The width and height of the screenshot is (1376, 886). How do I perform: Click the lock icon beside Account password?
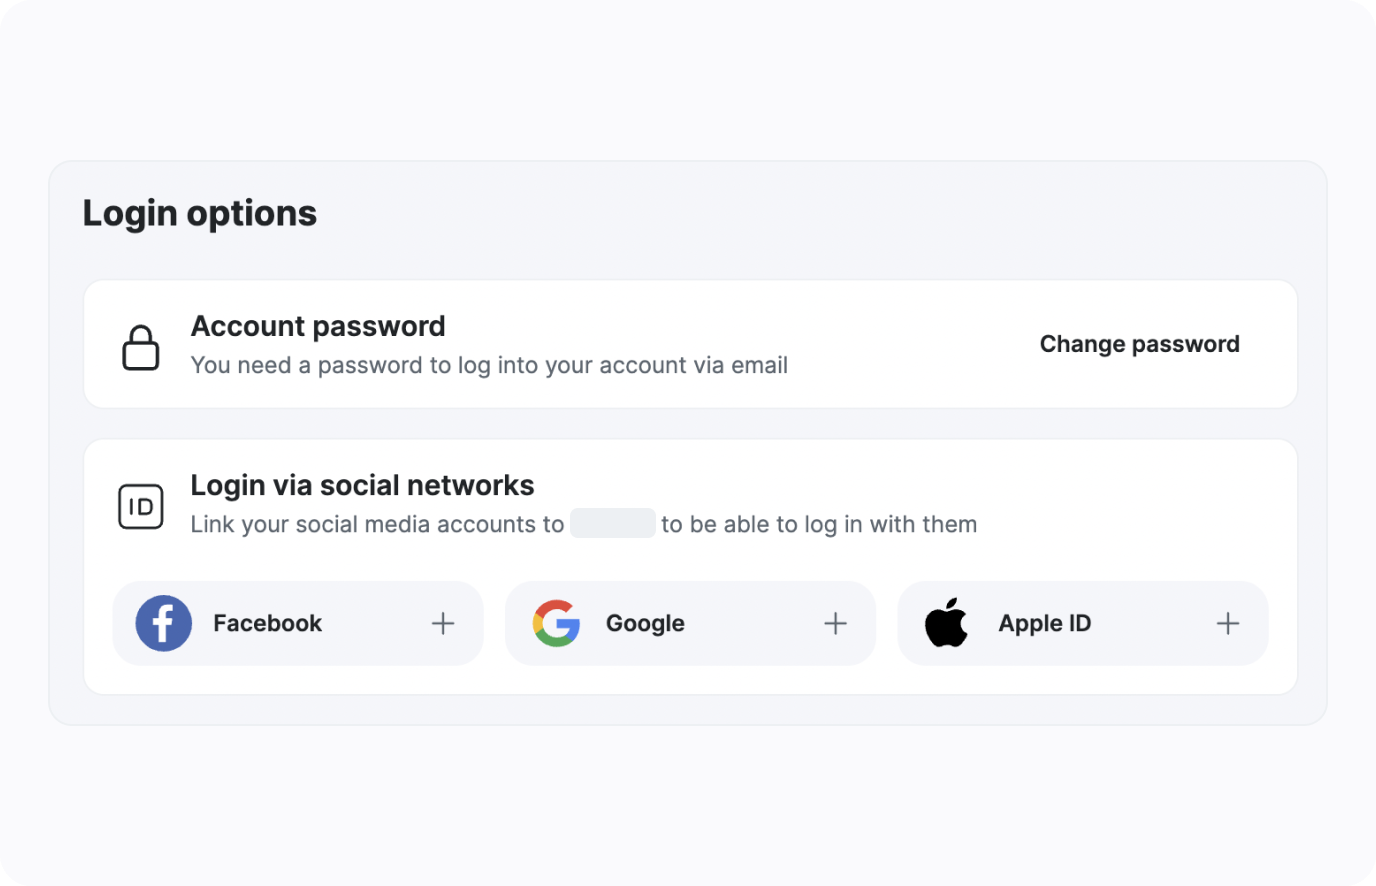pyautogui.click(x=141, y=347)
